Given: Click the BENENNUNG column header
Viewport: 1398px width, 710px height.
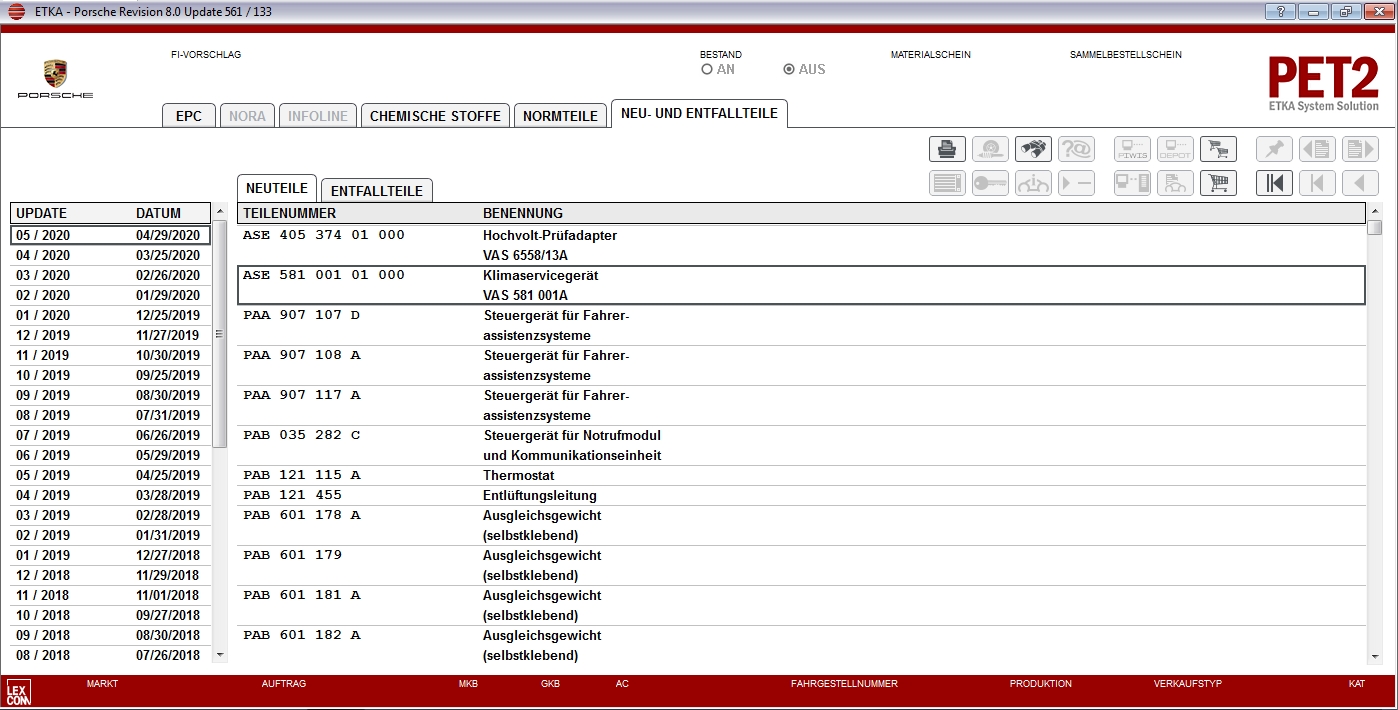Looking at the screenshot, I should [x=523, y=213].
